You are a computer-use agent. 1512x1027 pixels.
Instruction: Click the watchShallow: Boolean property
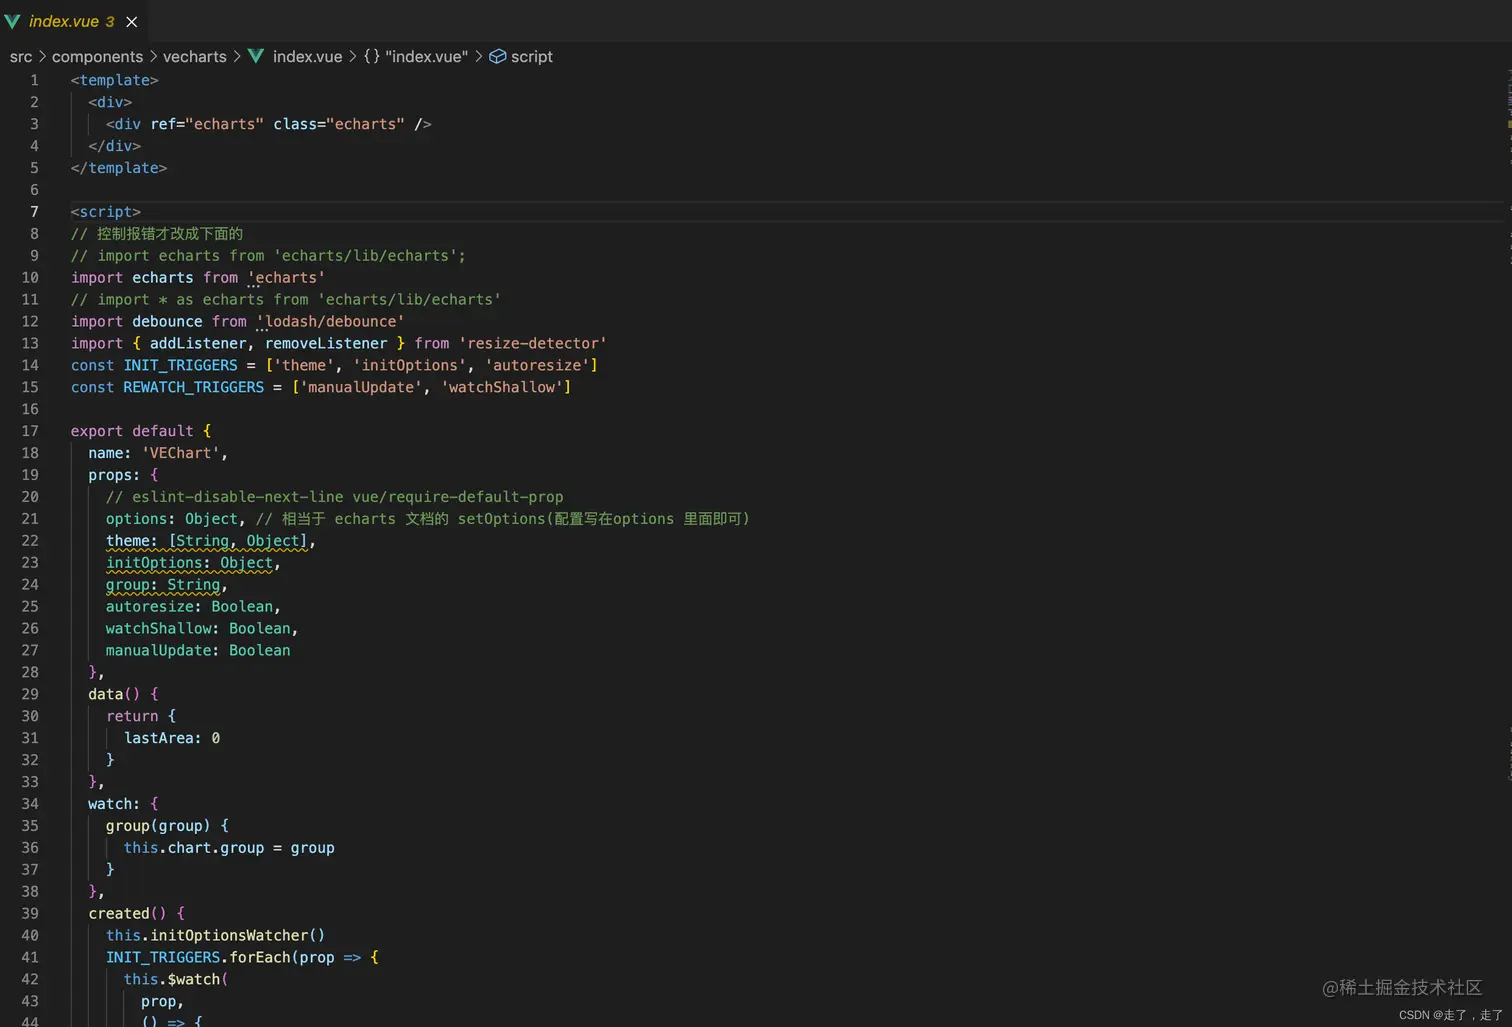pos(198,629)
